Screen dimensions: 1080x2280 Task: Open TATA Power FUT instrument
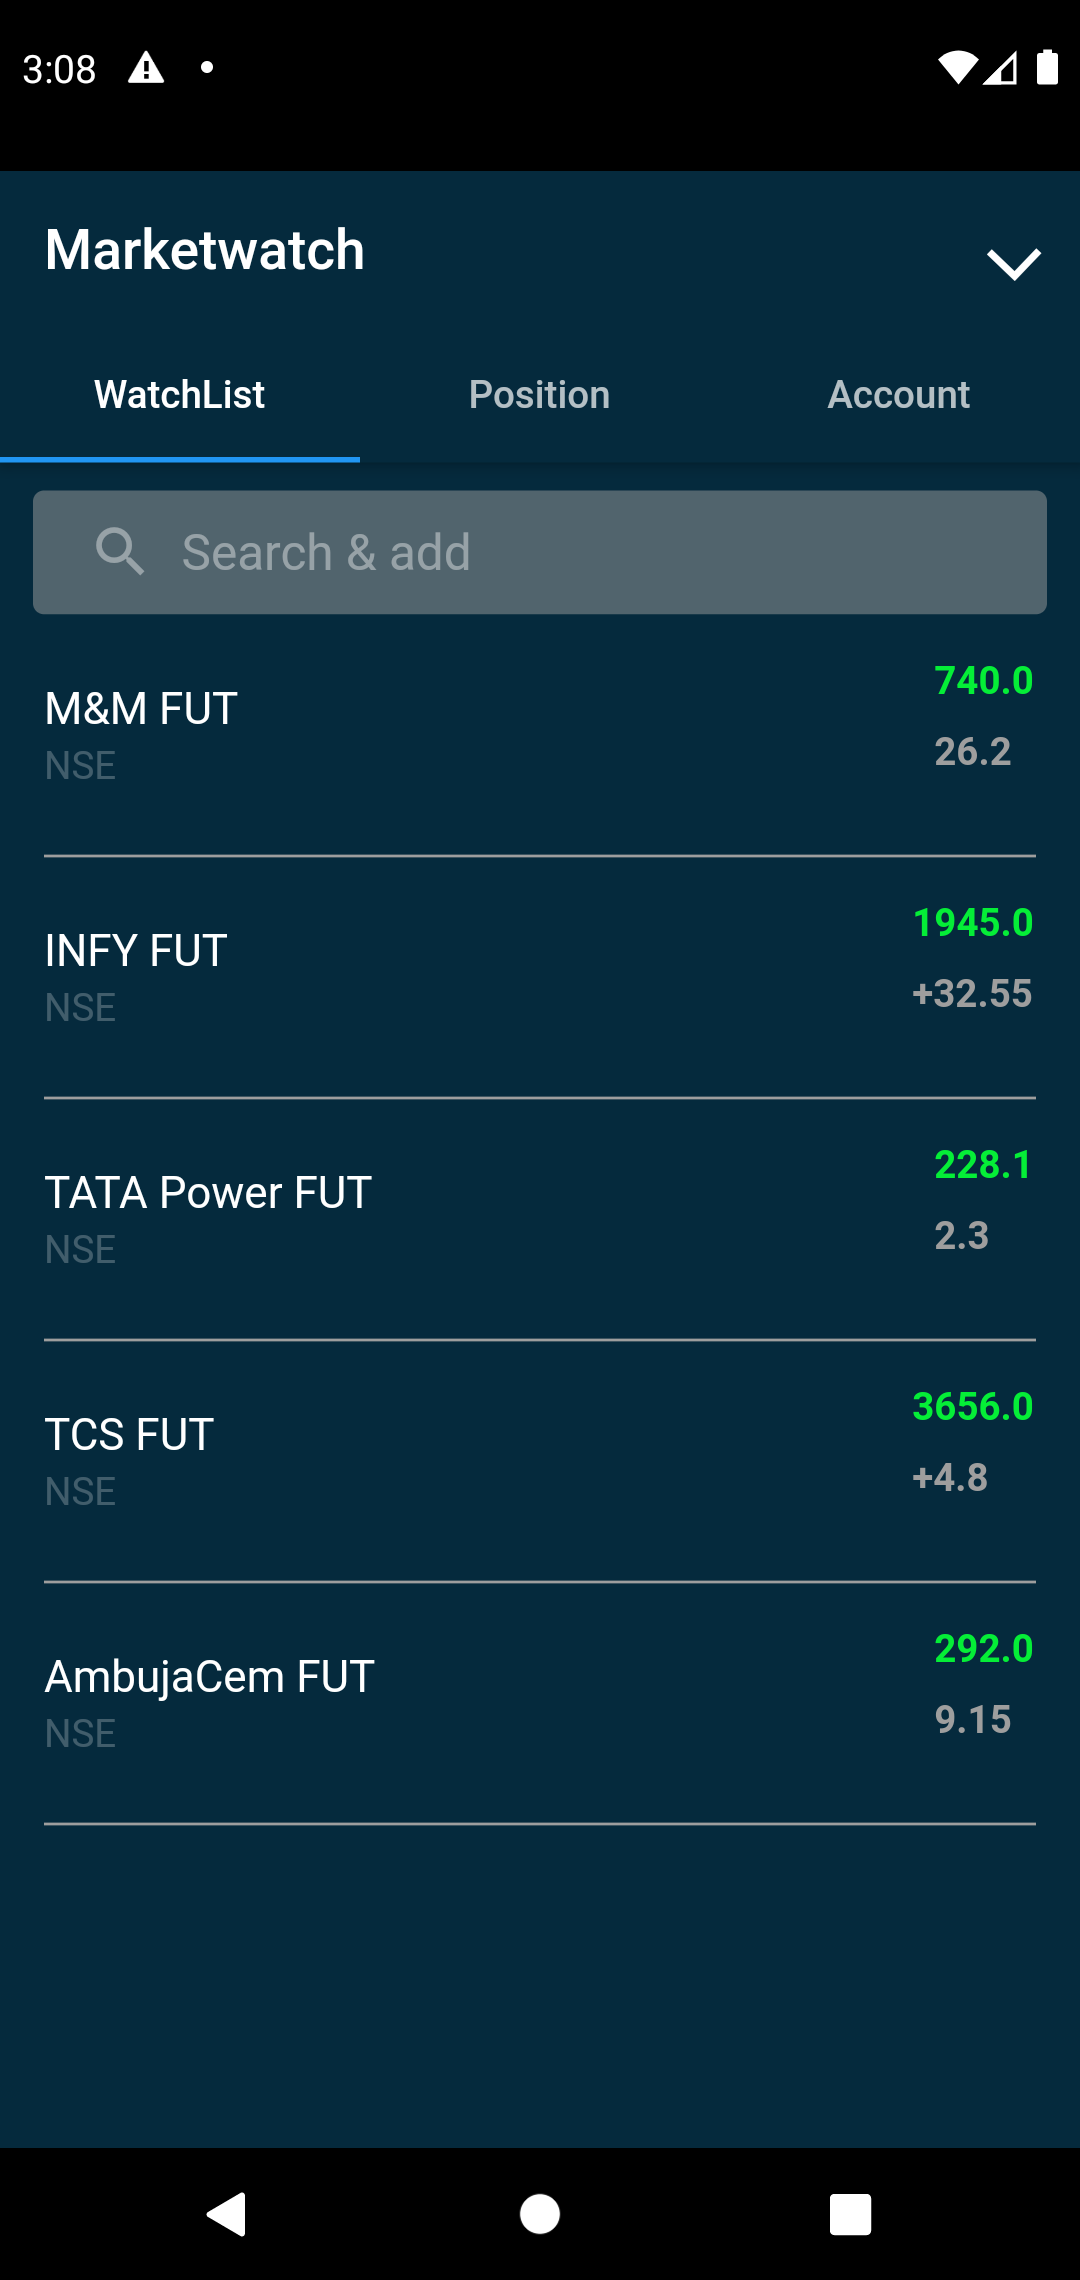click(540, 1219)
